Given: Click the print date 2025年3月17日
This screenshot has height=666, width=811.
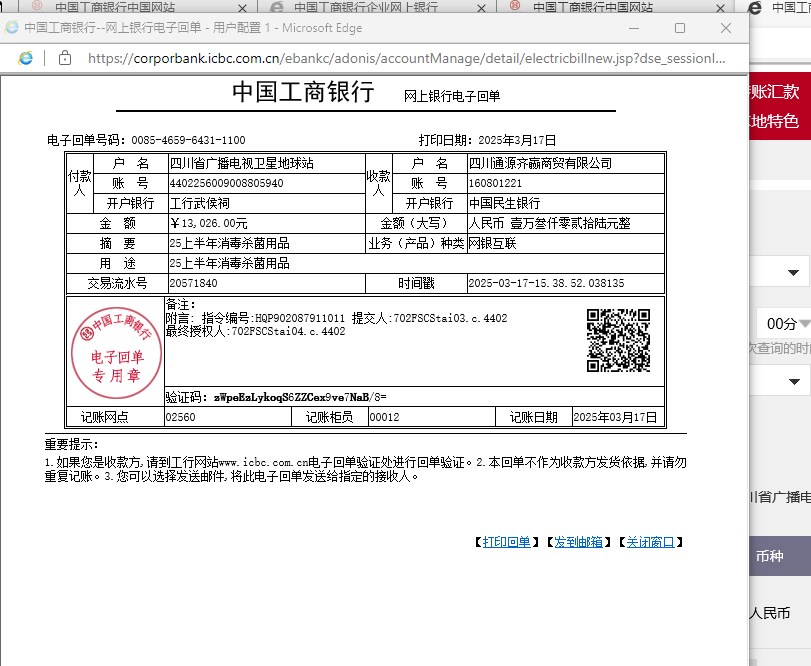Looking at the screenshot, I should 517,140.
